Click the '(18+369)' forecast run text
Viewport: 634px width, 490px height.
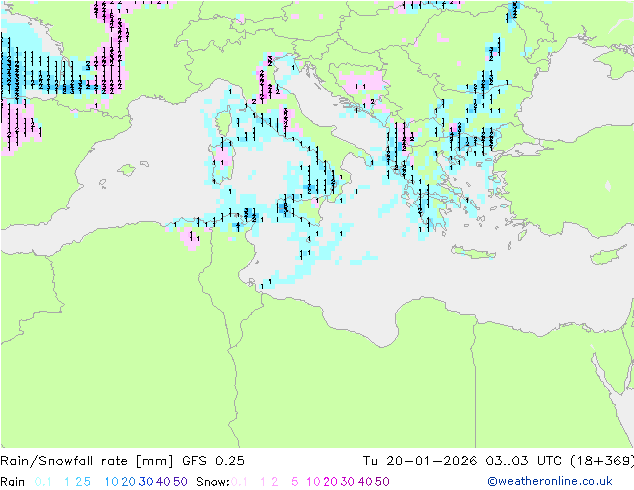602,461
